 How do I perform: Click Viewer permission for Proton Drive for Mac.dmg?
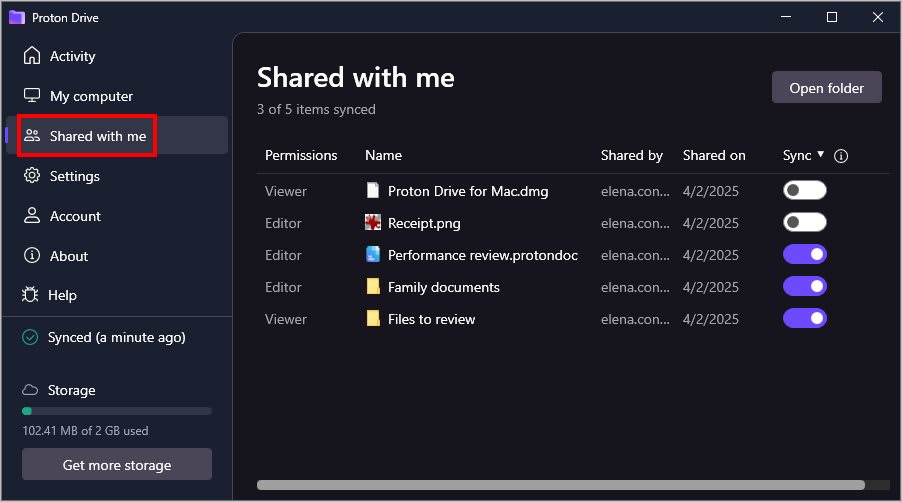[285, 191]
